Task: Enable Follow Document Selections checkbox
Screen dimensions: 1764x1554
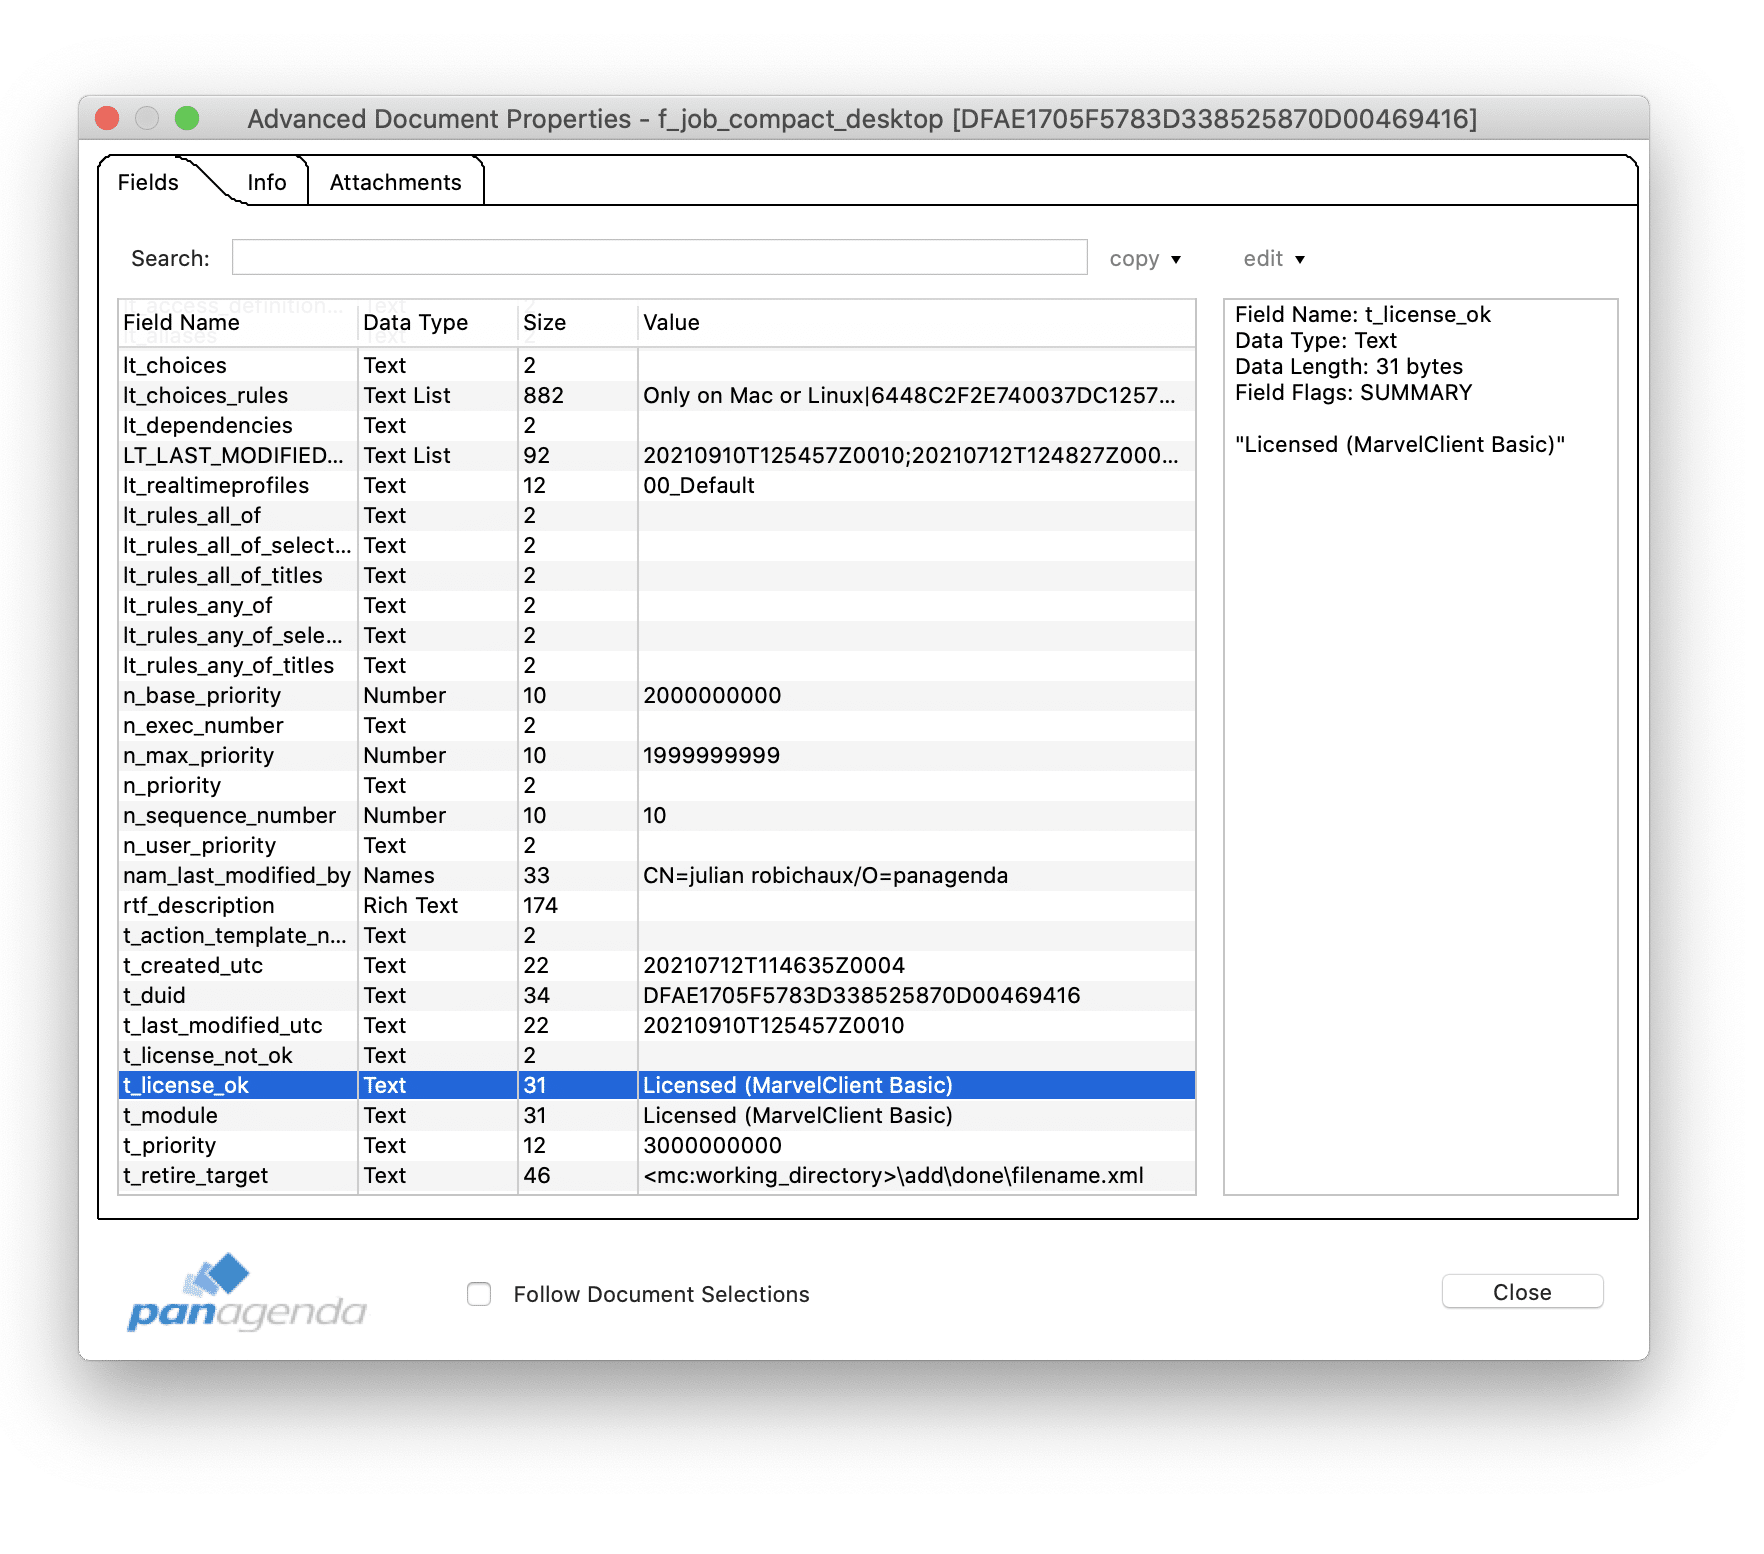Action: [479, 1294]
